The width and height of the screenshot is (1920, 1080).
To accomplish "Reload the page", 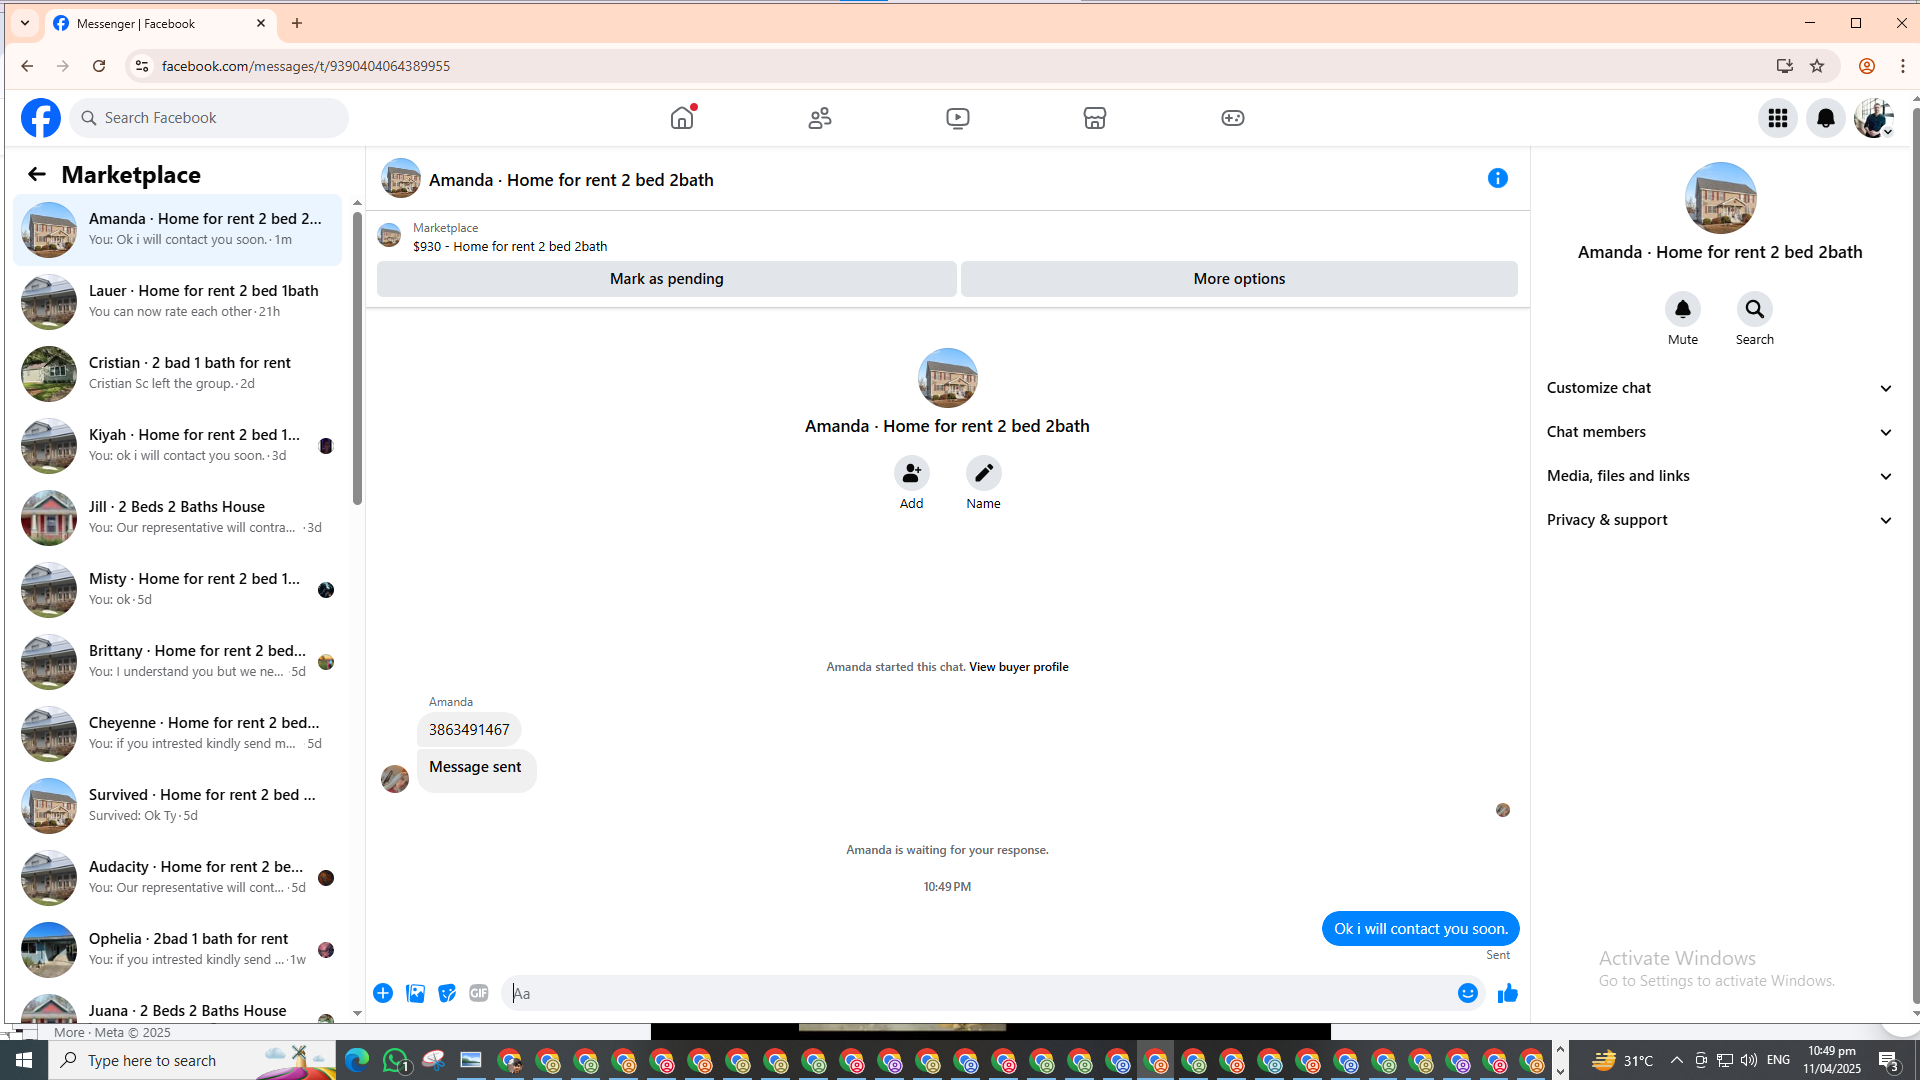I will pyautogui.click(x=99, y=66).
